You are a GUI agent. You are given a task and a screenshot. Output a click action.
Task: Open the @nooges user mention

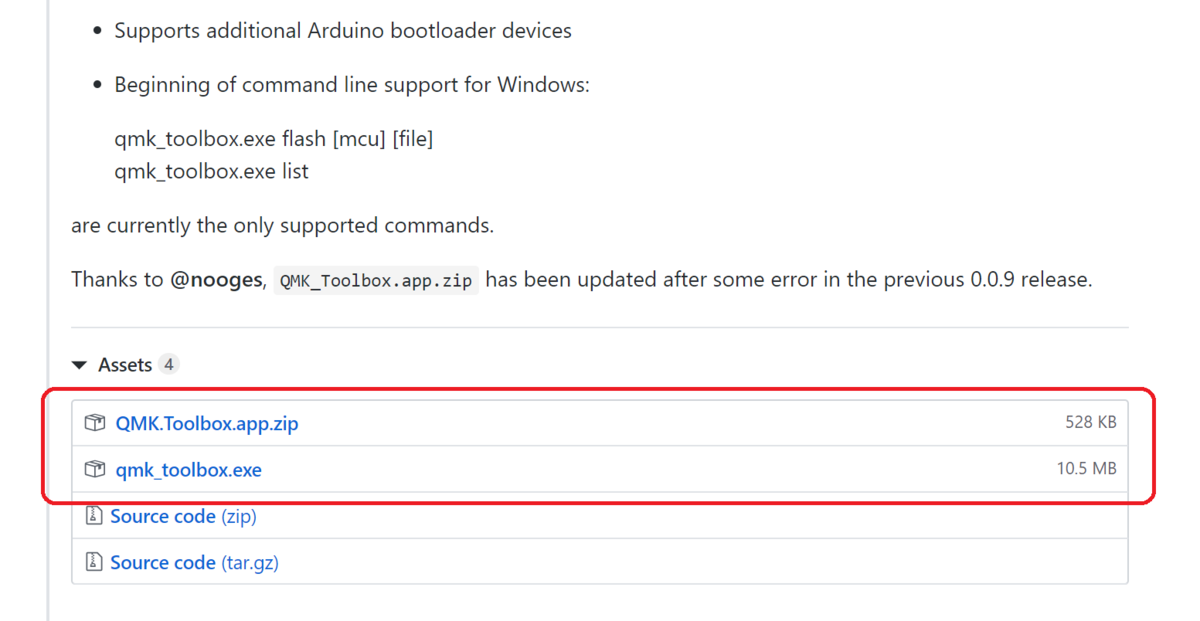tap(216, 280)
